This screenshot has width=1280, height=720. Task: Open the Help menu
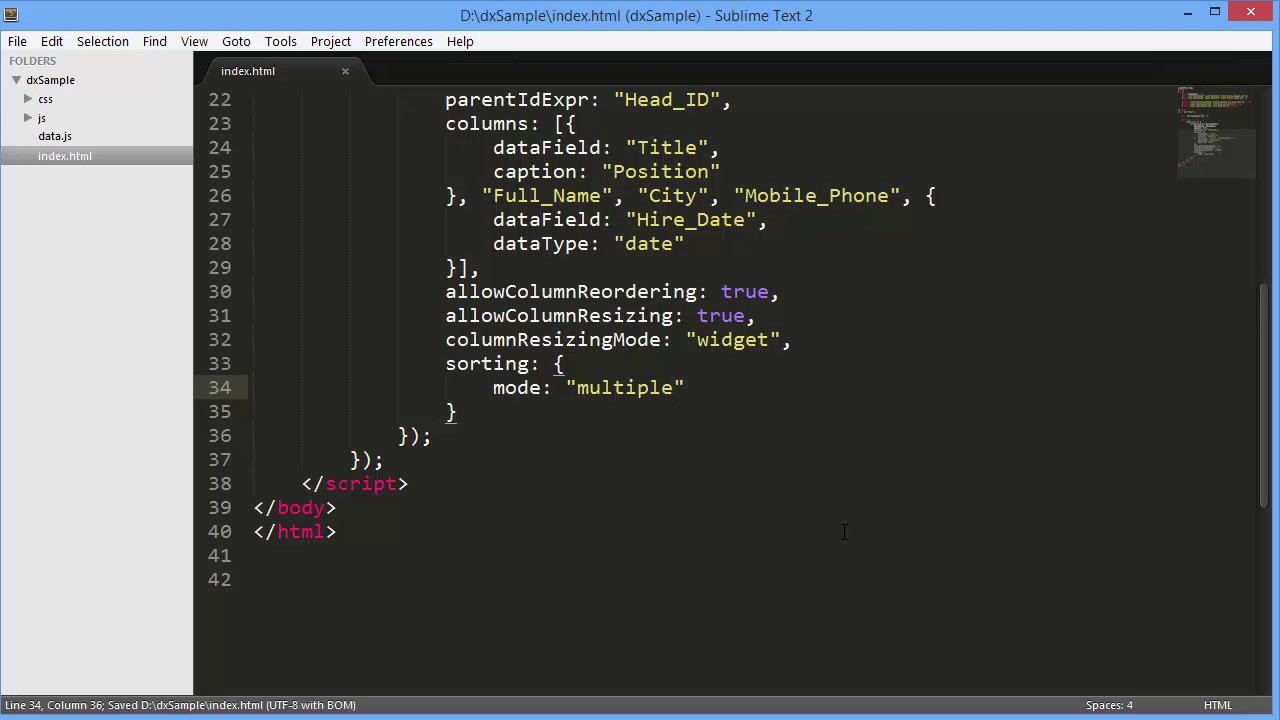click(460, 41)
